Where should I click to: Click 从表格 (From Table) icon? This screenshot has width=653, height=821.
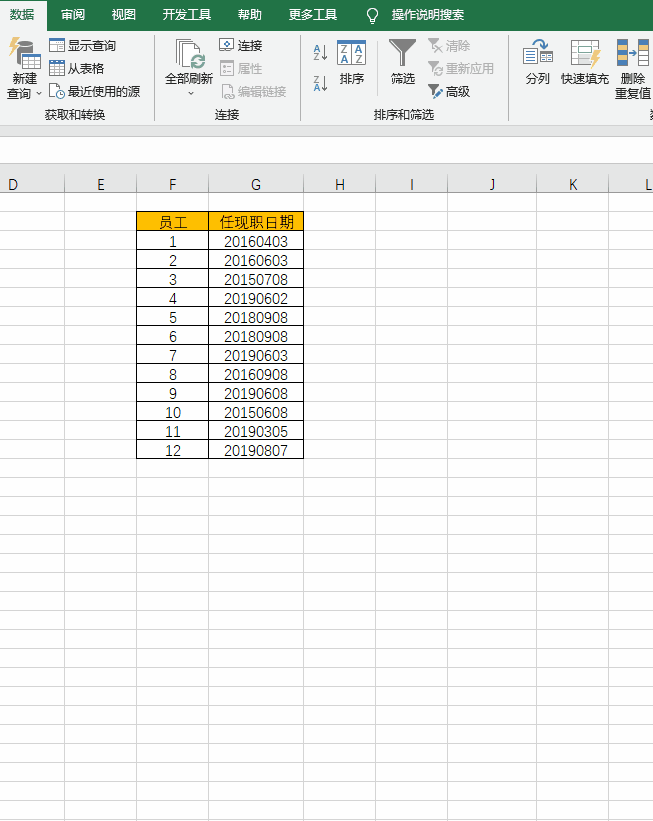pyautogui.click(x=57, y=68)
